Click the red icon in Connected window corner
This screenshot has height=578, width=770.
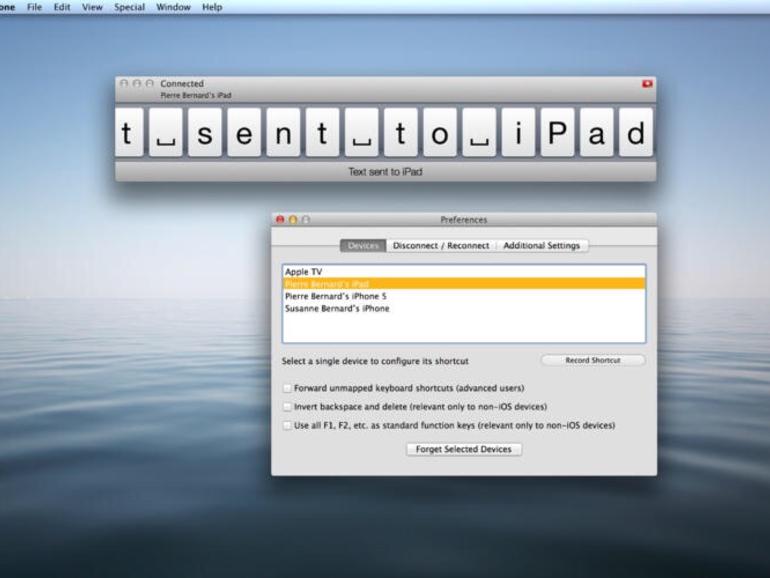(x=647, y=84)
